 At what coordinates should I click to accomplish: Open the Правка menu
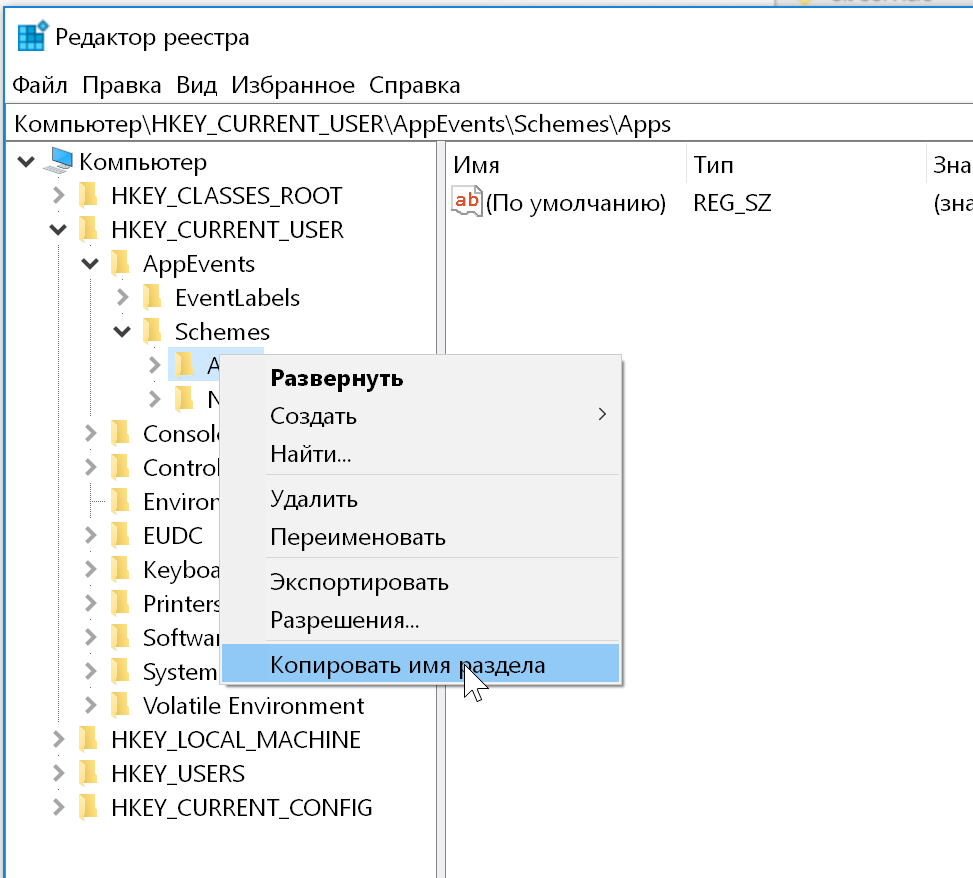coord(122,85)
